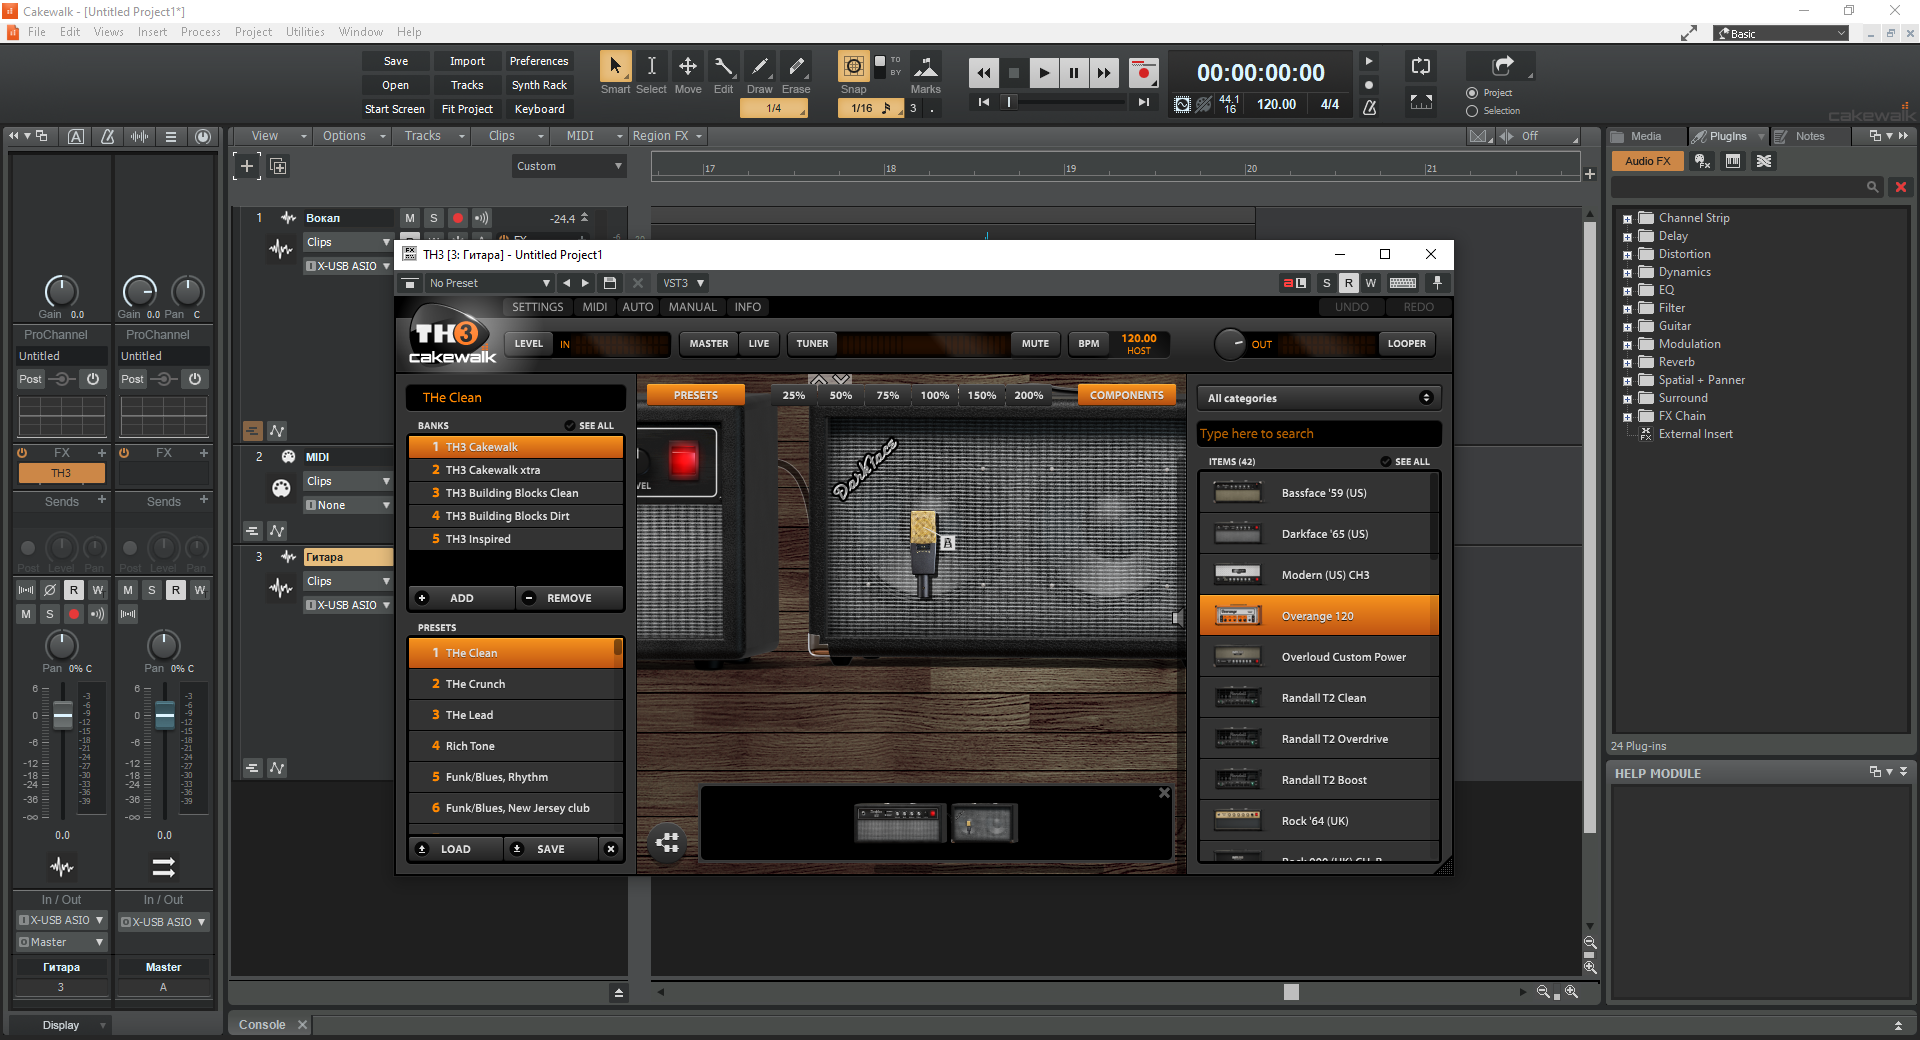Click the Preferences button
The height and width of the screenshot is (1040, 1920).
[x=539, y=61]
